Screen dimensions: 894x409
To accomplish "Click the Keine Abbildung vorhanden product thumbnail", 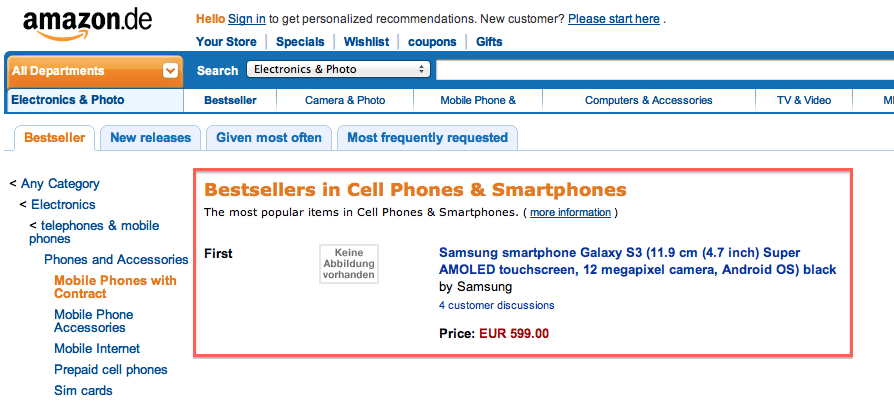I will (349, 264).
